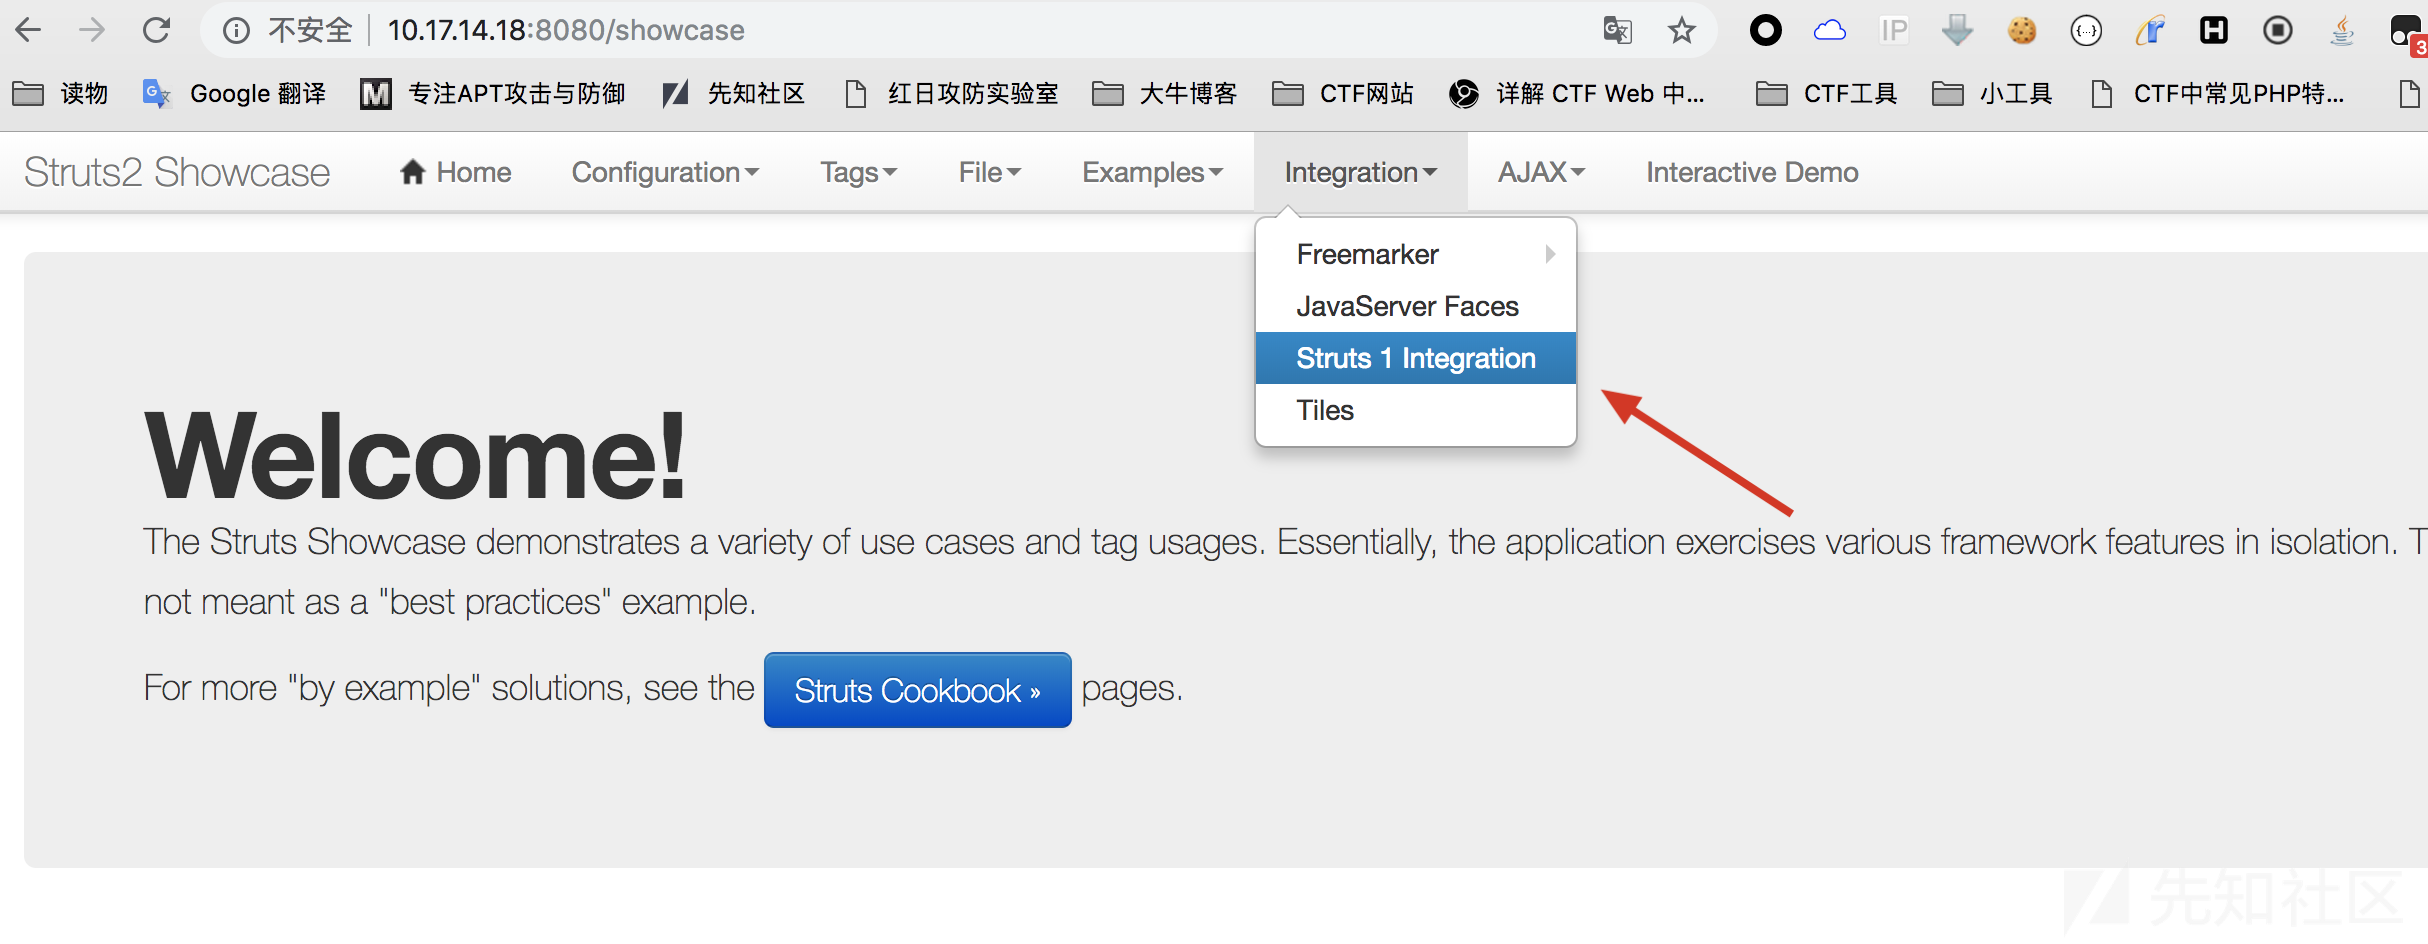Open the 详解 CTF Web 中… bookmark
This screenshot has height=944, width=2428.
(x=1577, y=94)
